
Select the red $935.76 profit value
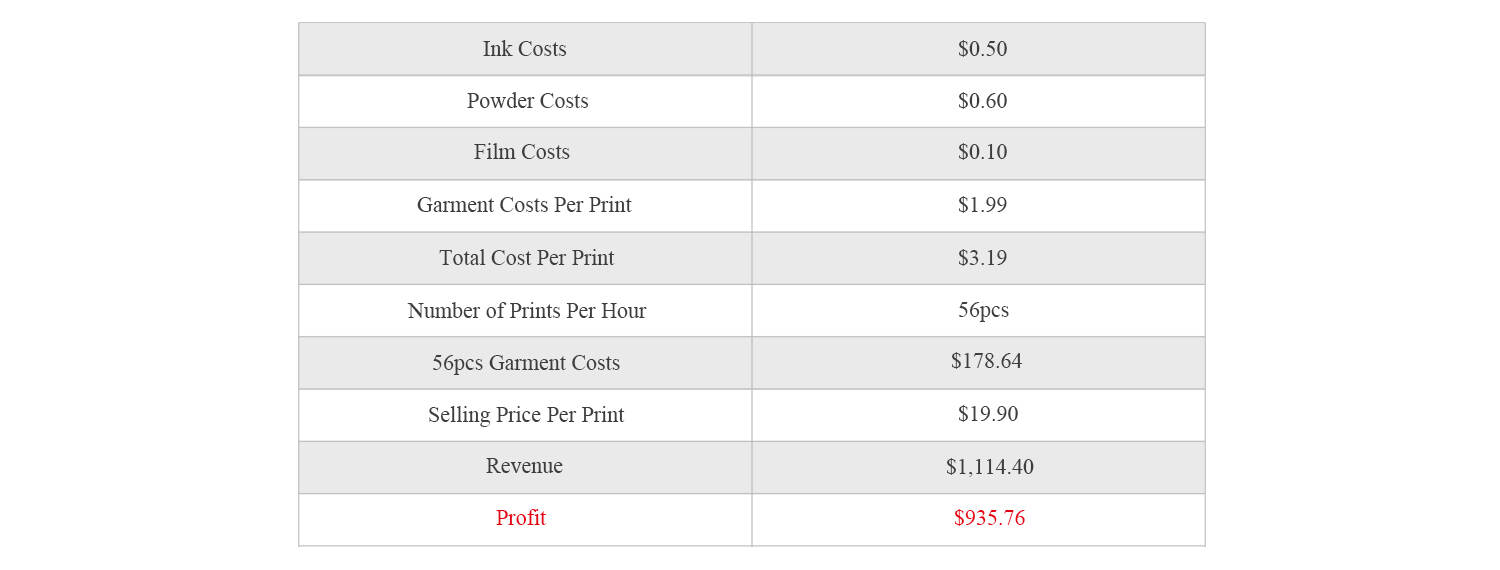coord(989,518)
